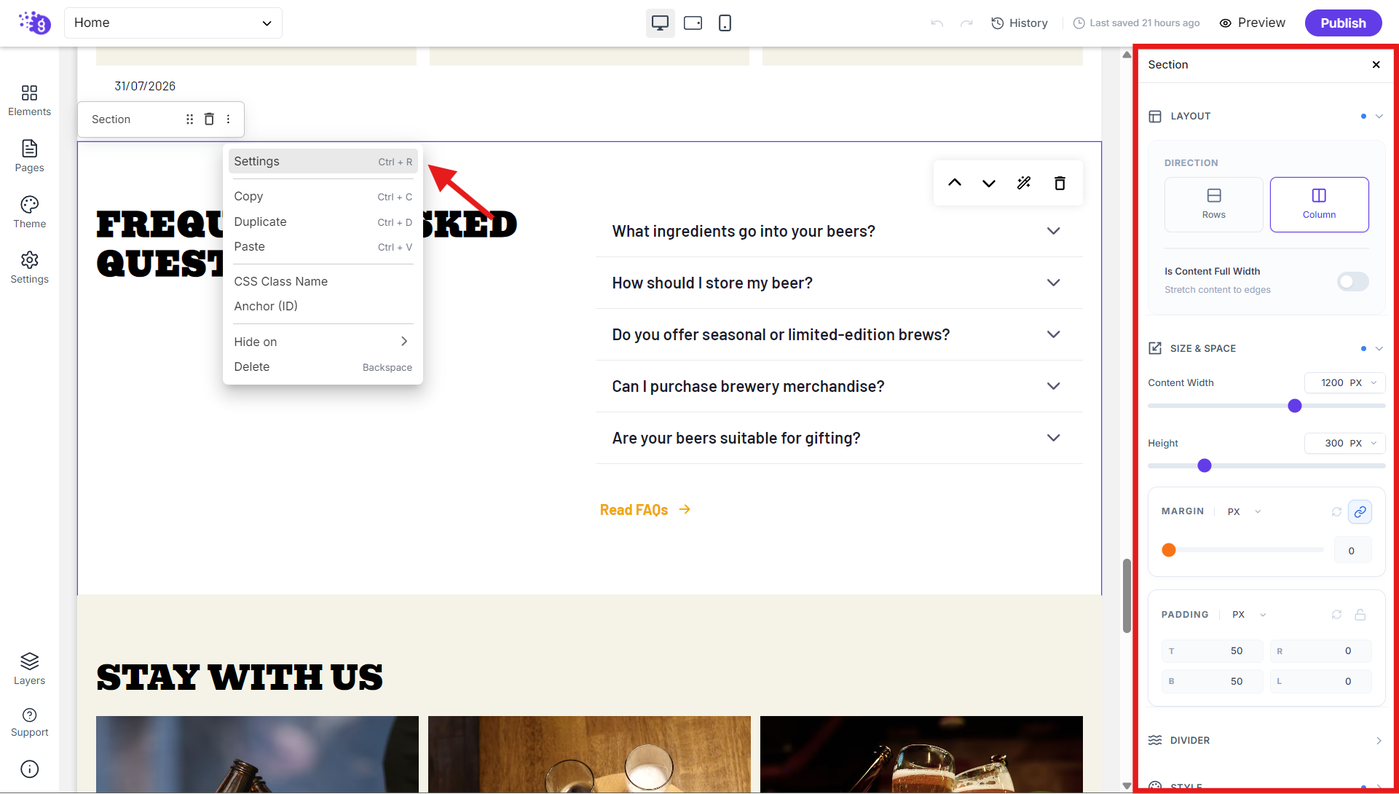
Task: Expand 'How should I store my beer?' question
Action: pyautogui.click(x=839, y=283)
